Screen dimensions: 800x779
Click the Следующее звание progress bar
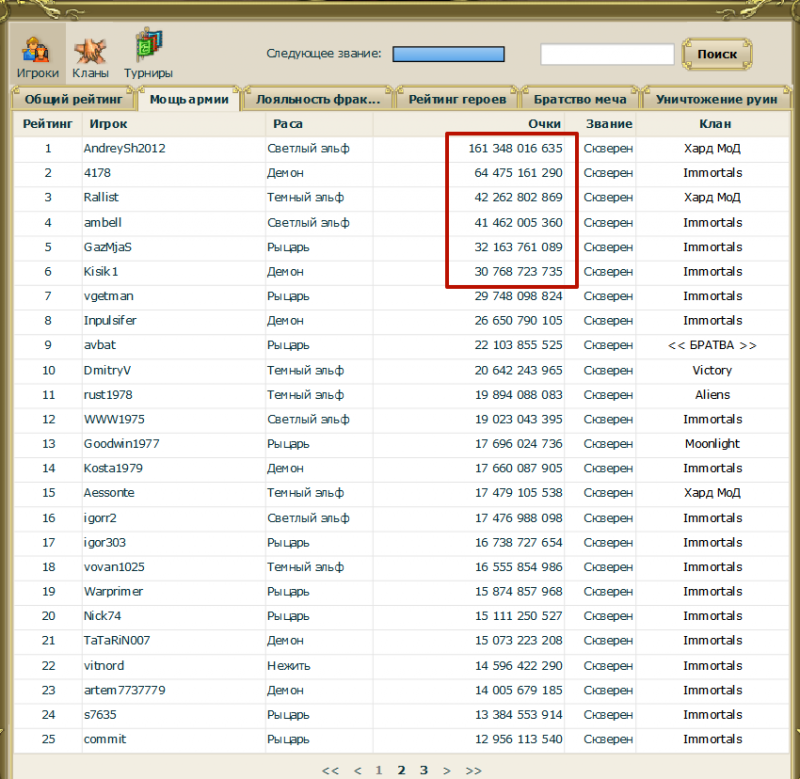pos(448,54)
